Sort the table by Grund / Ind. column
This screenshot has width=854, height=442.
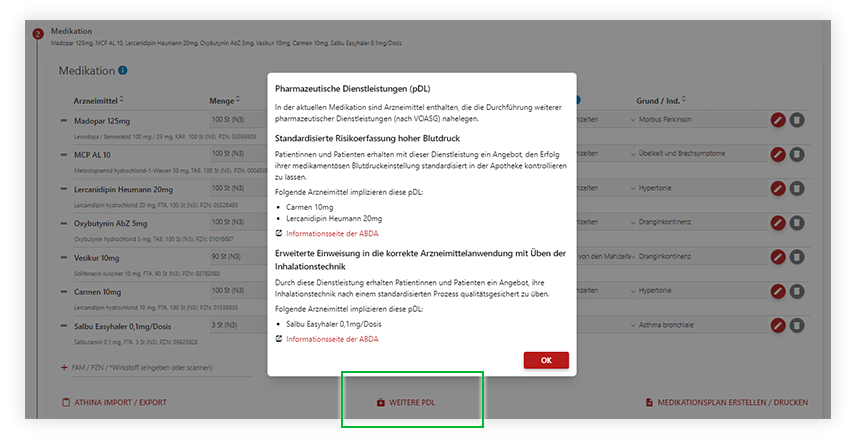(660, 100)
